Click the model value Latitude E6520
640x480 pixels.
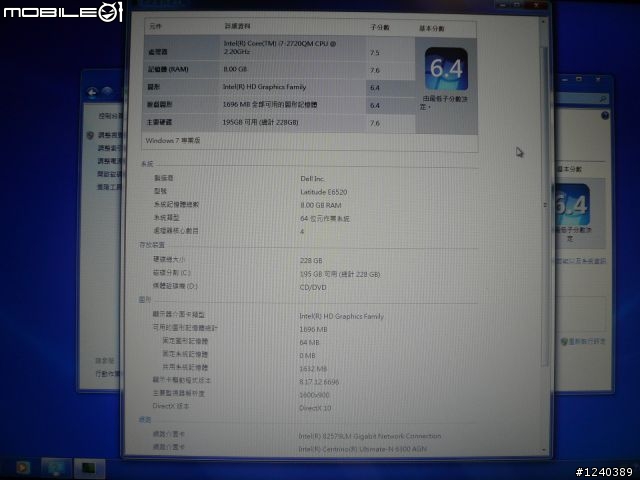324,192
